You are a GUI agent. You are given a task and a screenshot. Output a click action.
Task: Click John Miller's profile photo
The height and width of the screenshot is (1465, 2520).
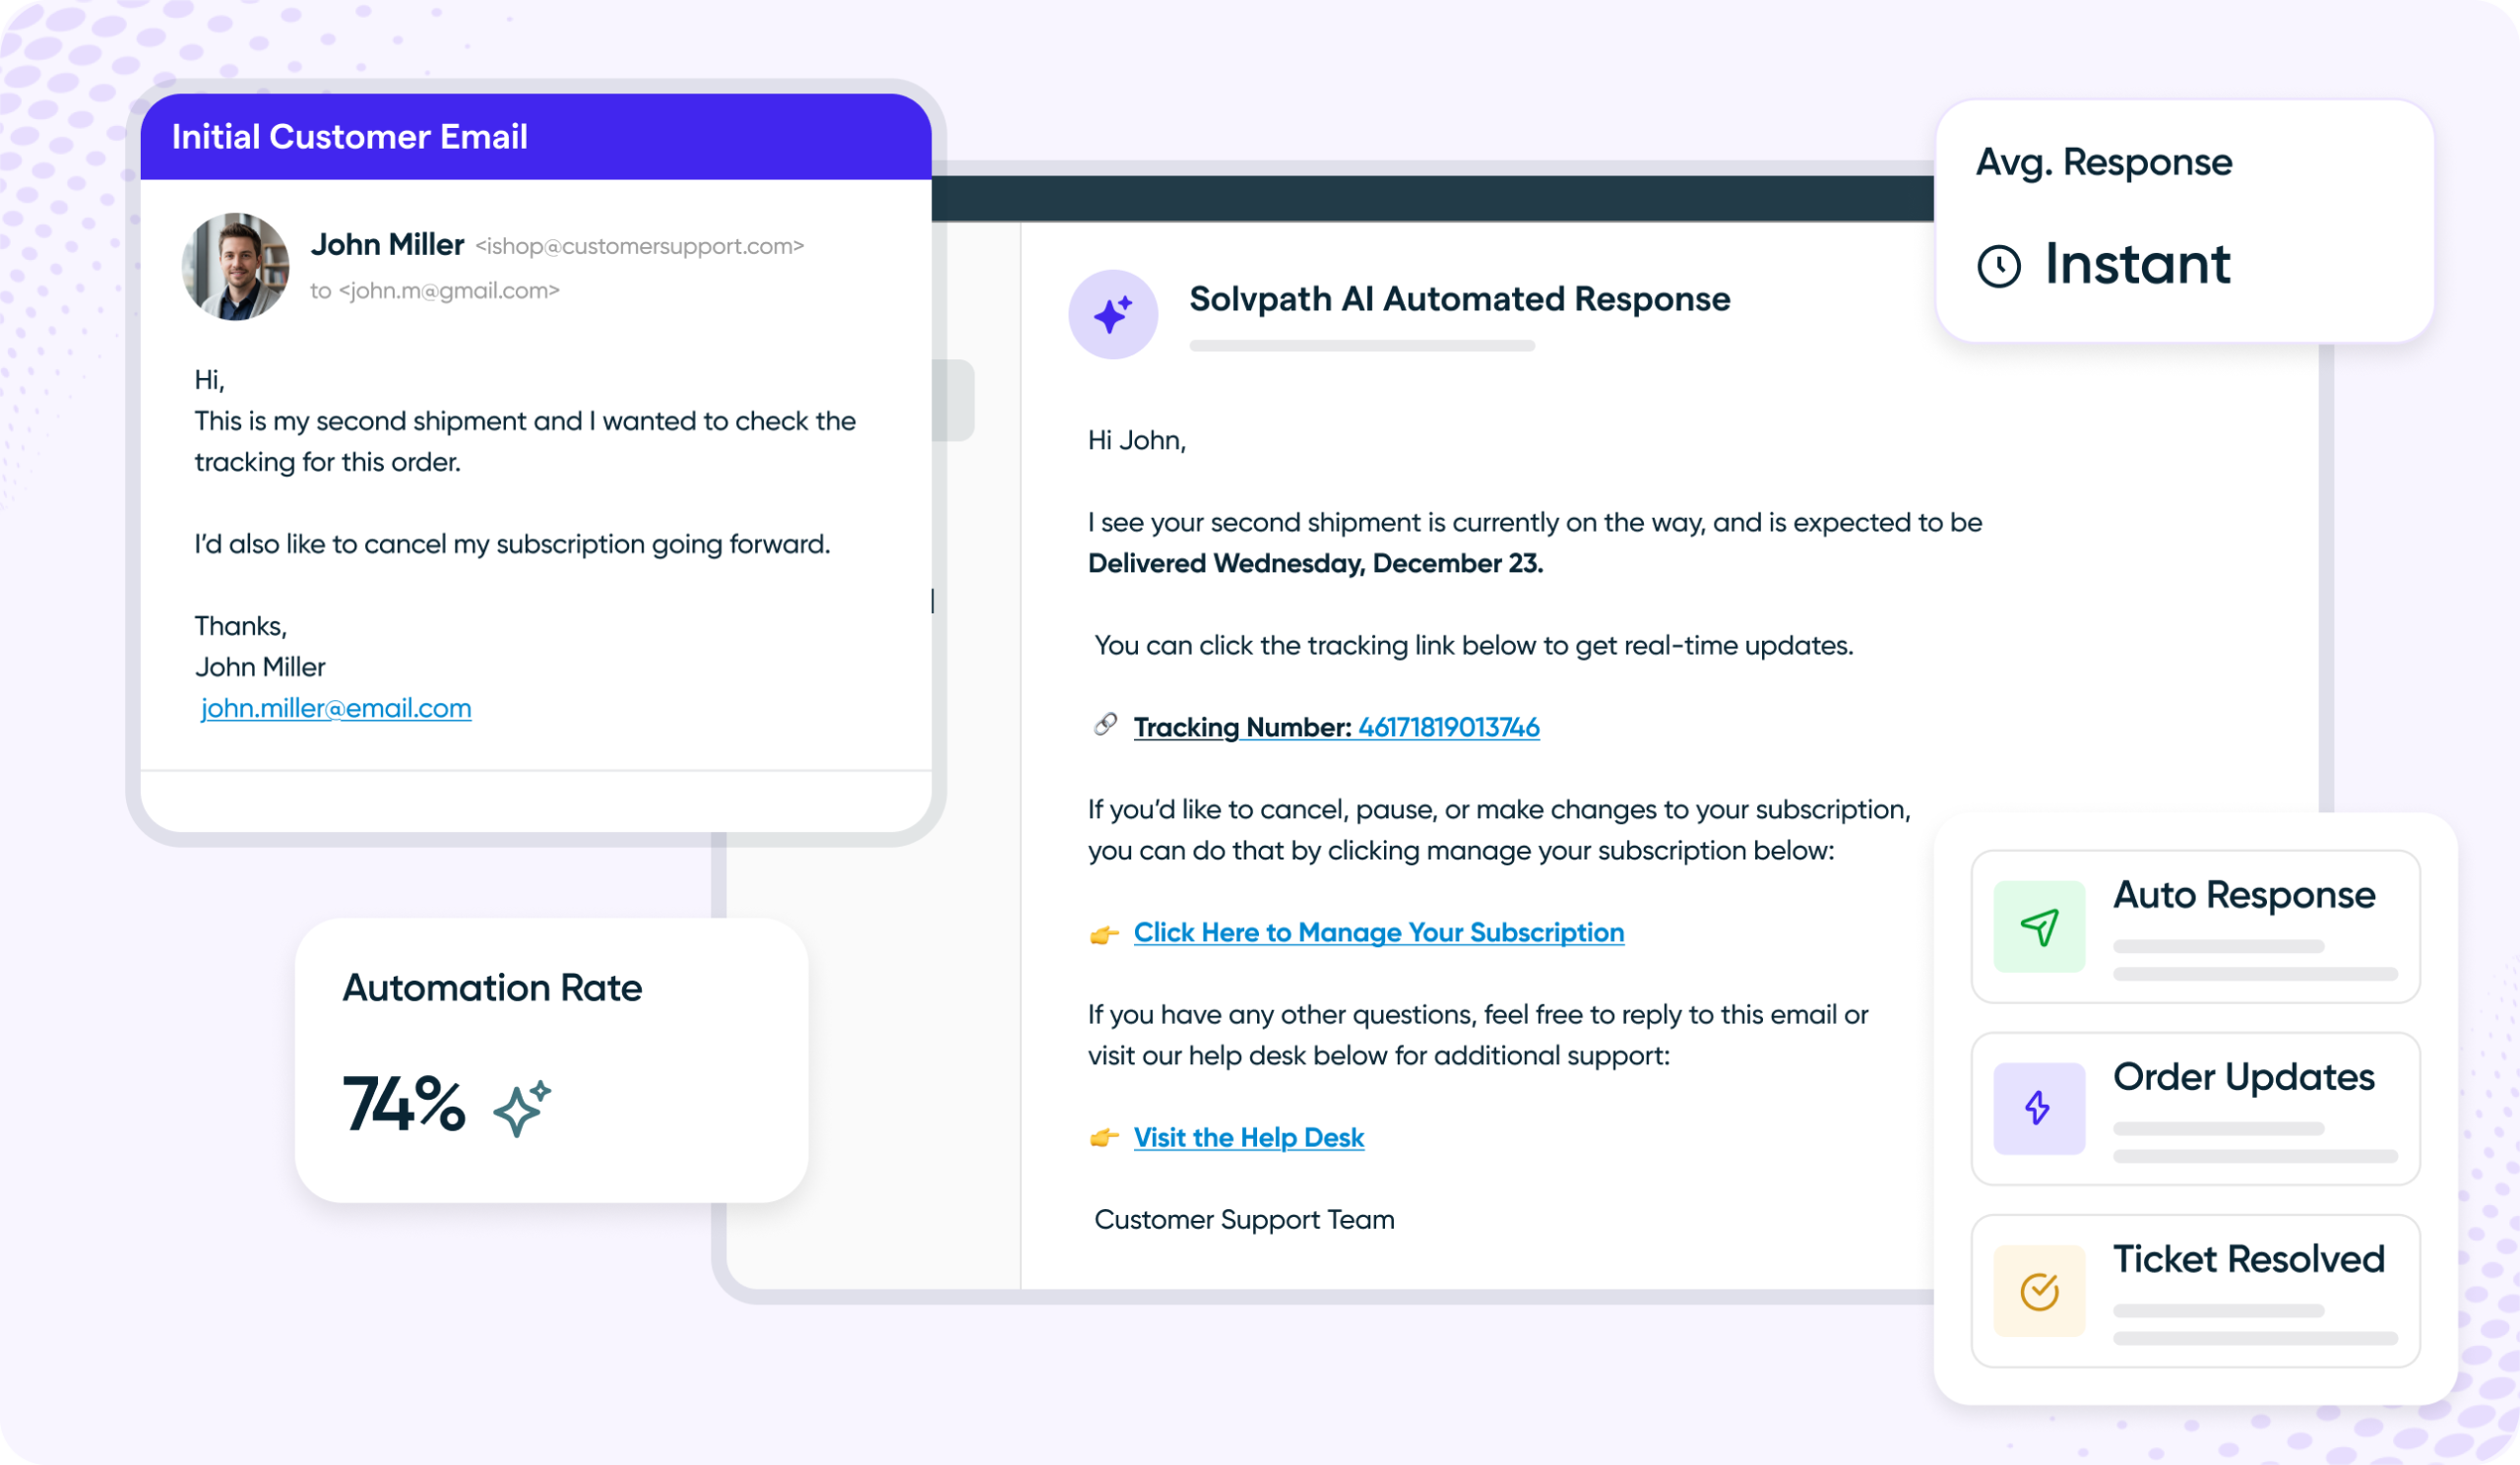point(235,266)
